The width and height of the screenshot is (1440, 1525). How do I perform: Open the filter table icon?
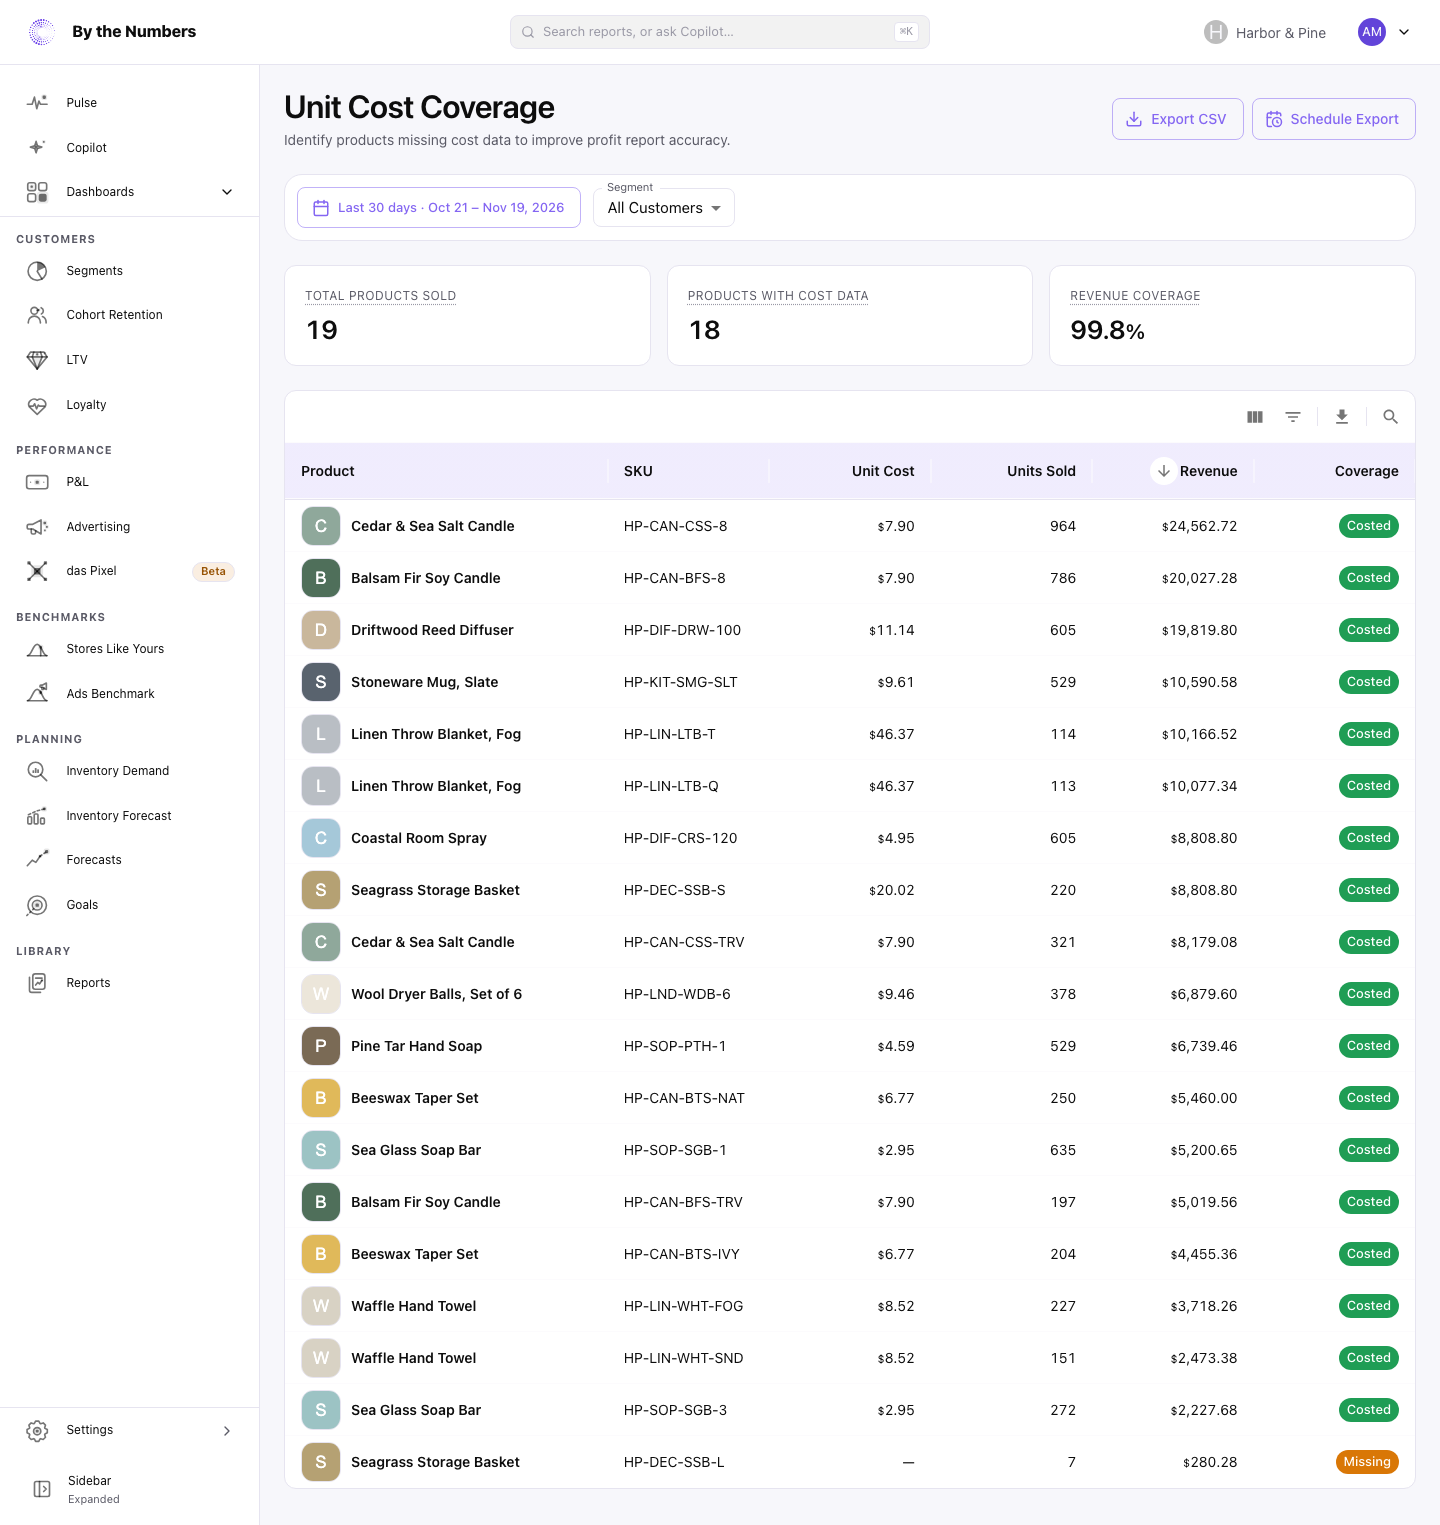tap(1293, 417)
